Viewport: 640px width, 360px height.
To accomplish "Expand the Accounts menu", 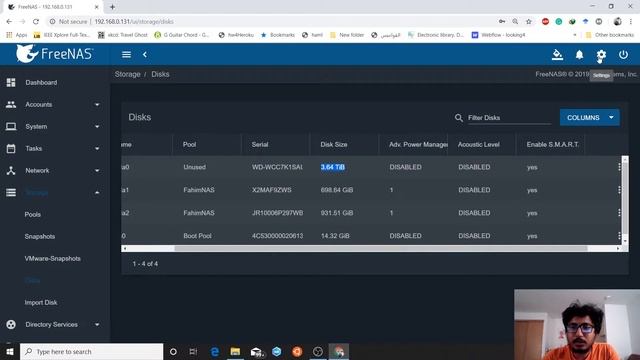I will click(x=97, y=104).
